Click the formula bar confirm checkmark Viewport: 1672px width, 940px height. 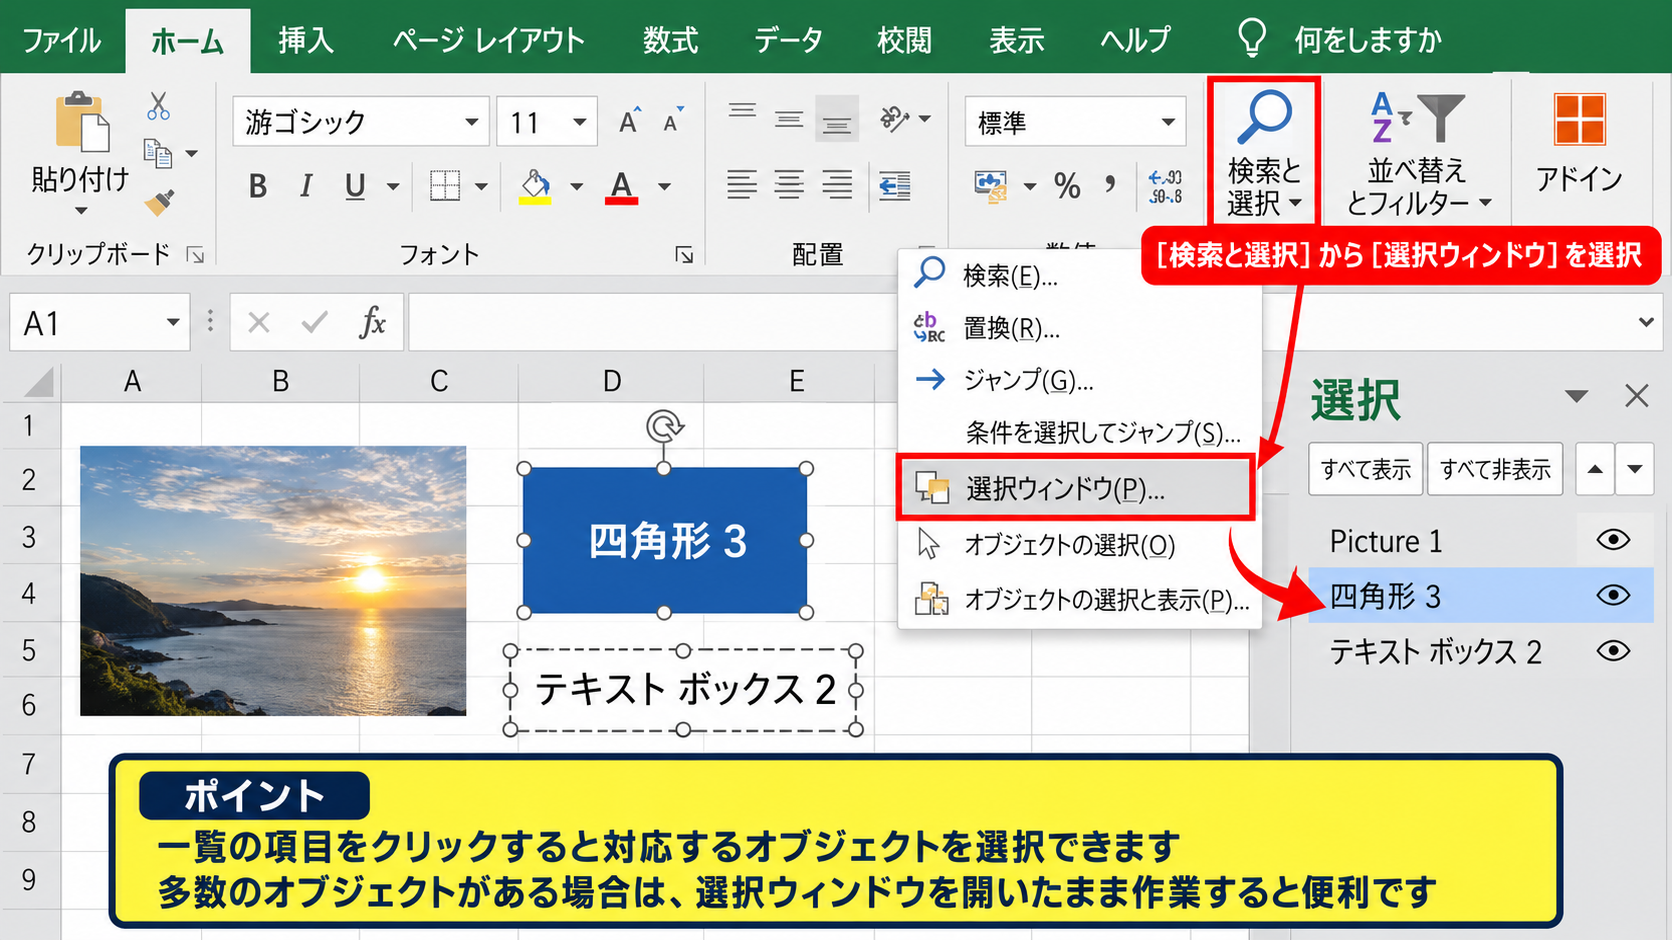(315, 322)
